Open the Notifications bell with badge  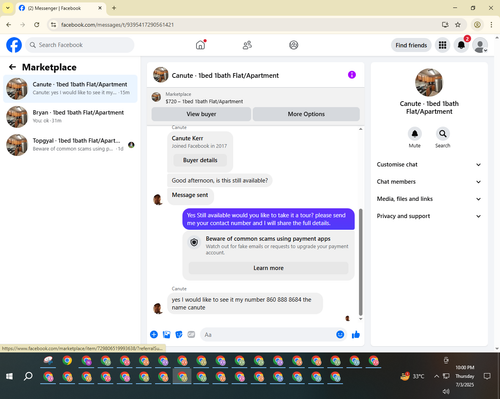[461, 45]
